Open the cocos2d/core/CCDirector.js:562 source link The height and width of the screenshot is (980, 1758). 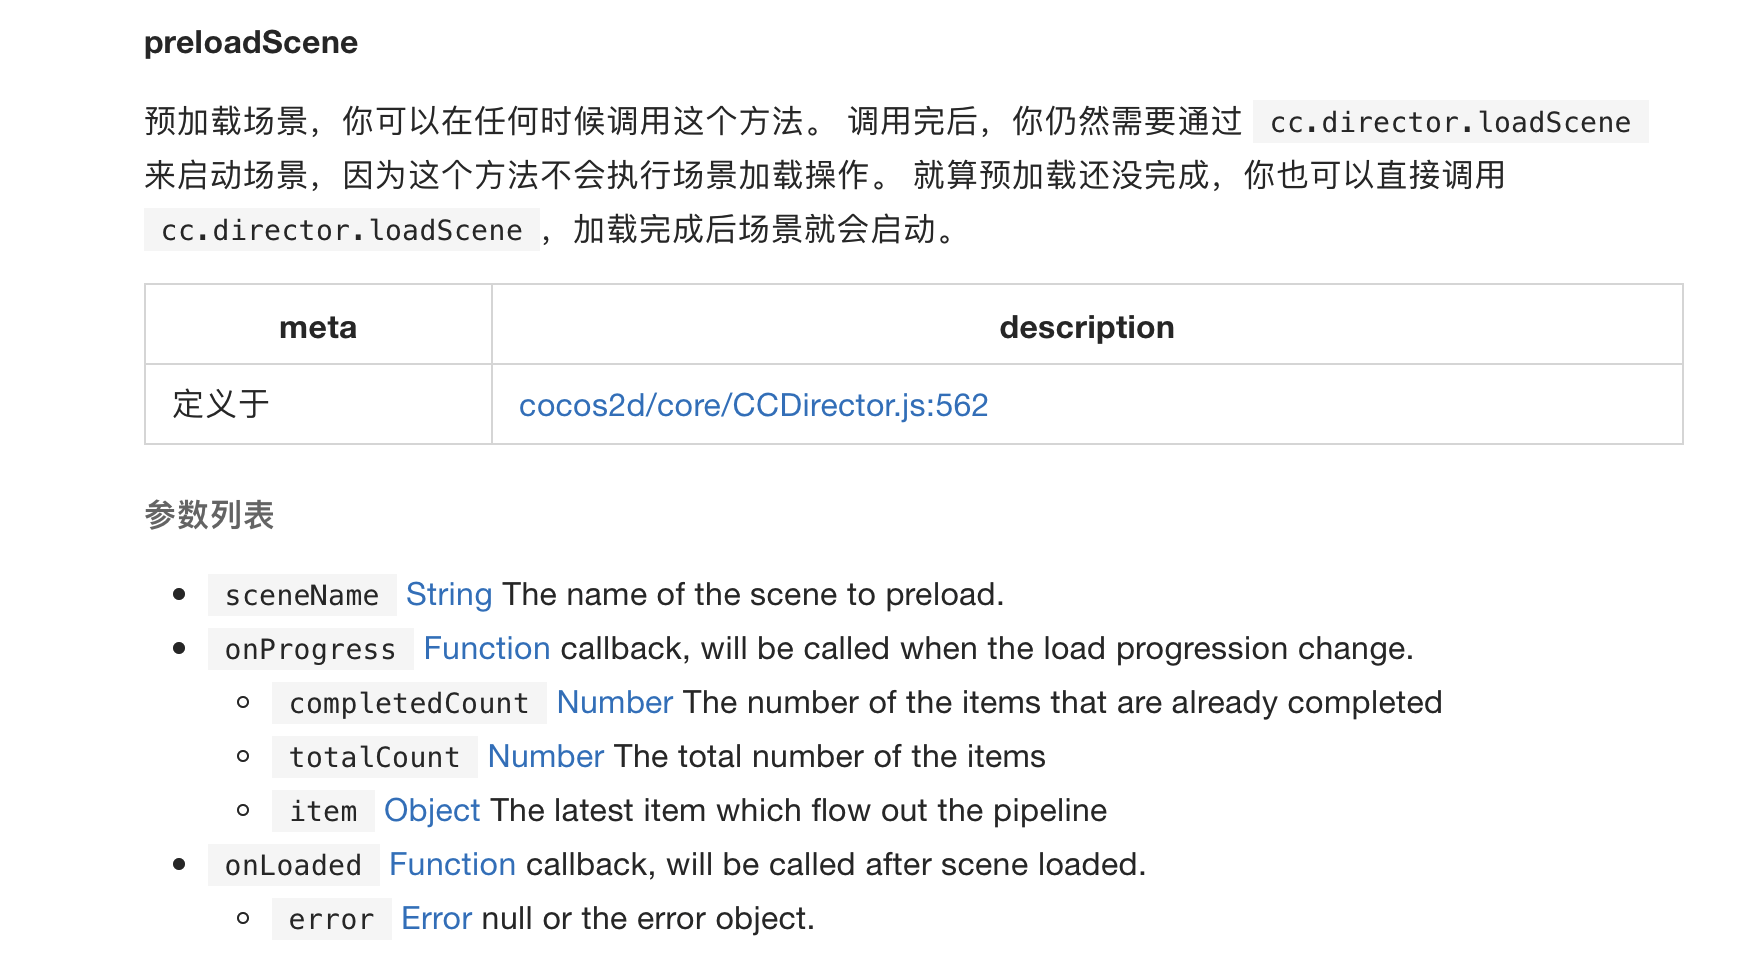pyautogui.click(x=753, y=405)
